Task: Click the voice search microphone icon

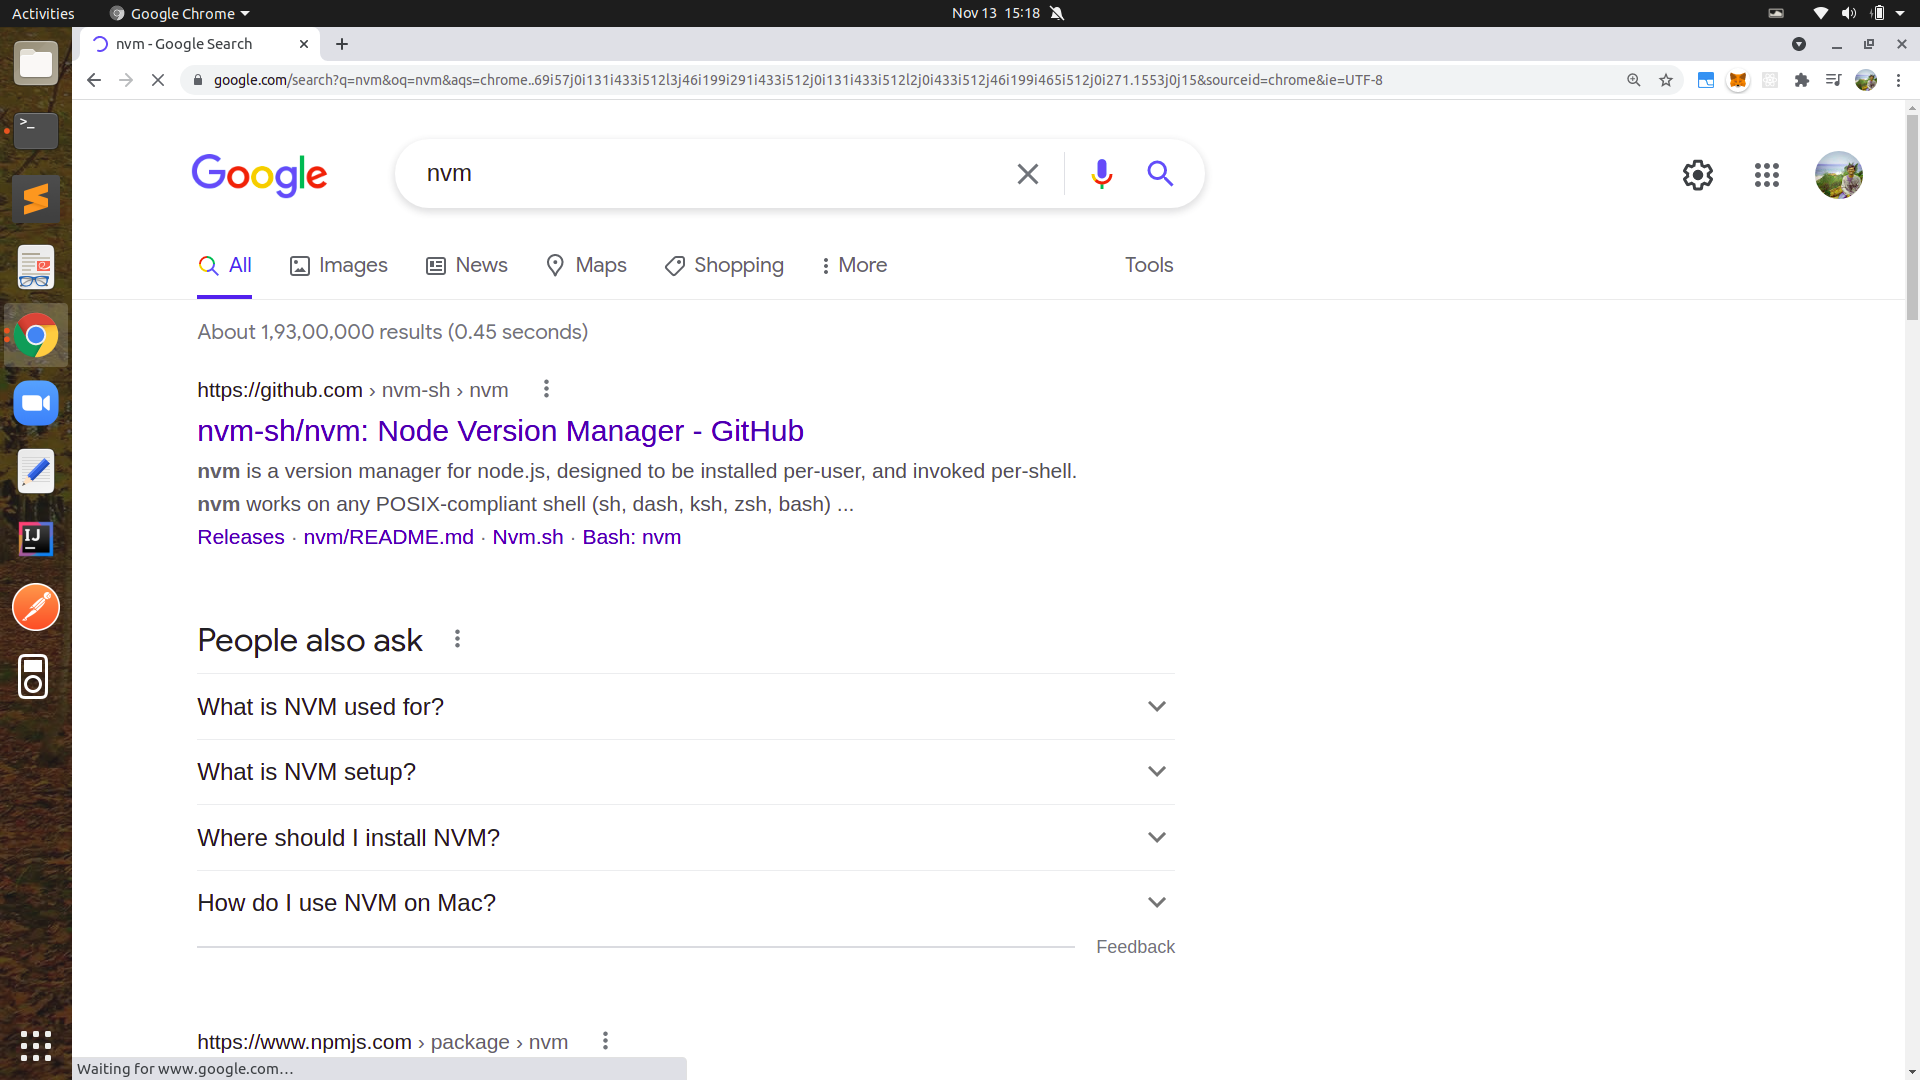Action: pyautogui.click(x=1101, y=174)
